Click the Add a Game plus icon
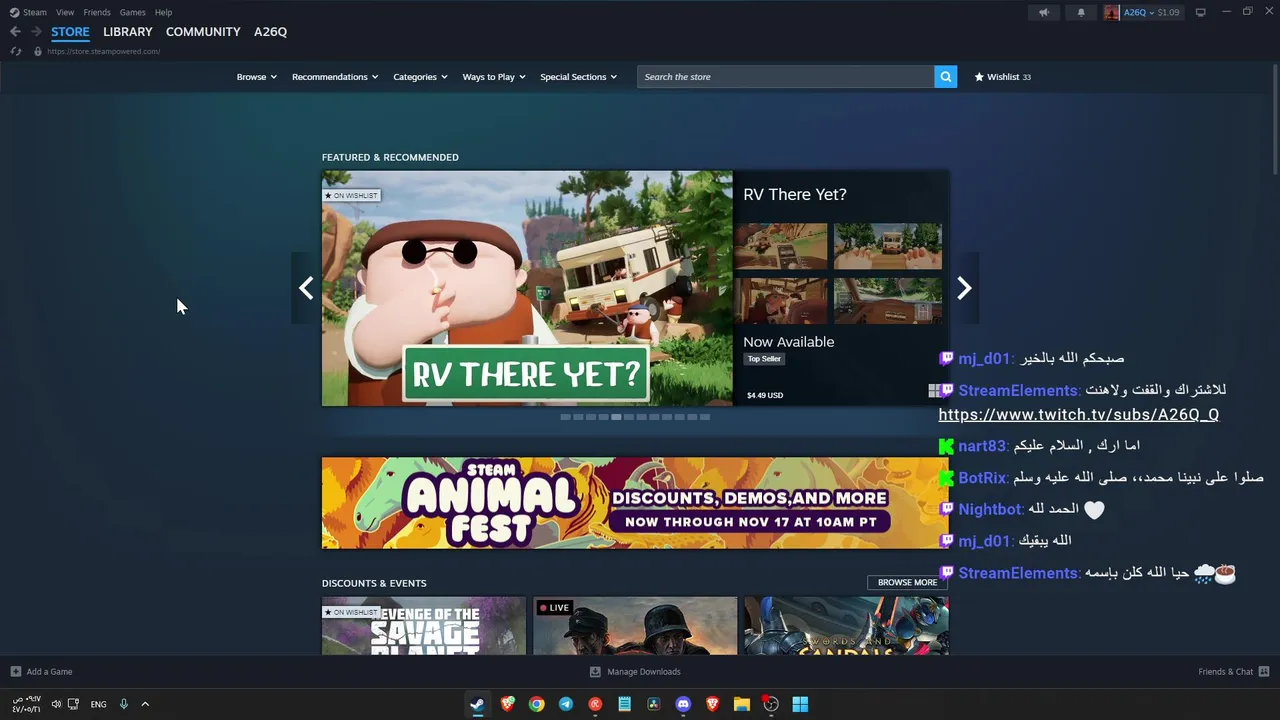The width and height of the screenshot is (1280, 720). click(x=15, y=672)
